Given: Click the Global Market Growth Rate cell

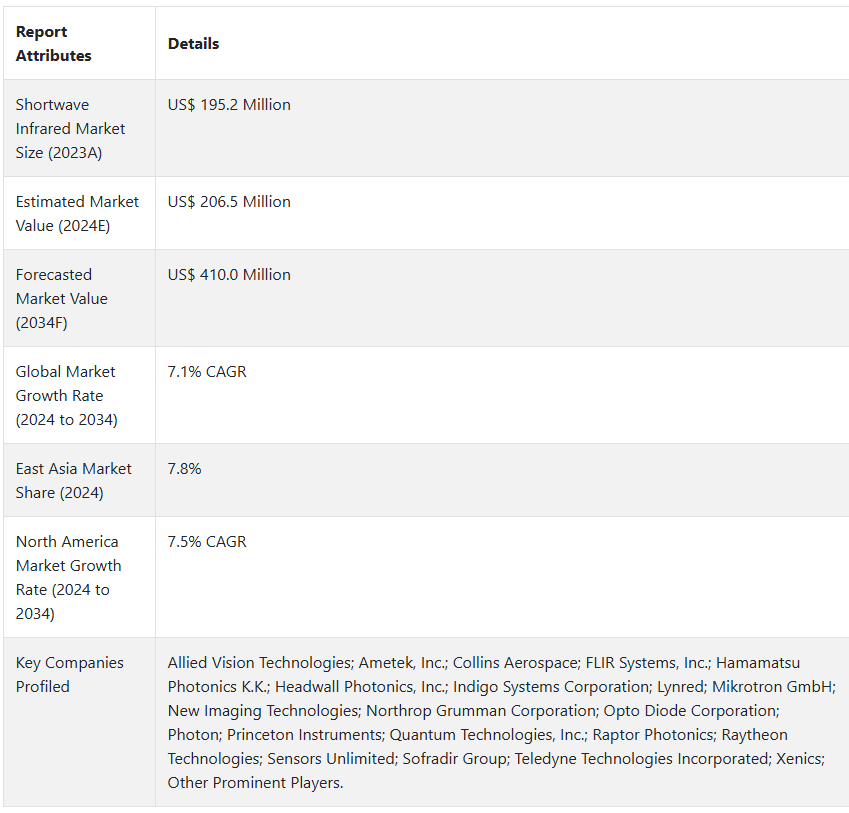Looking at the screenshot, I should point(66,395).
